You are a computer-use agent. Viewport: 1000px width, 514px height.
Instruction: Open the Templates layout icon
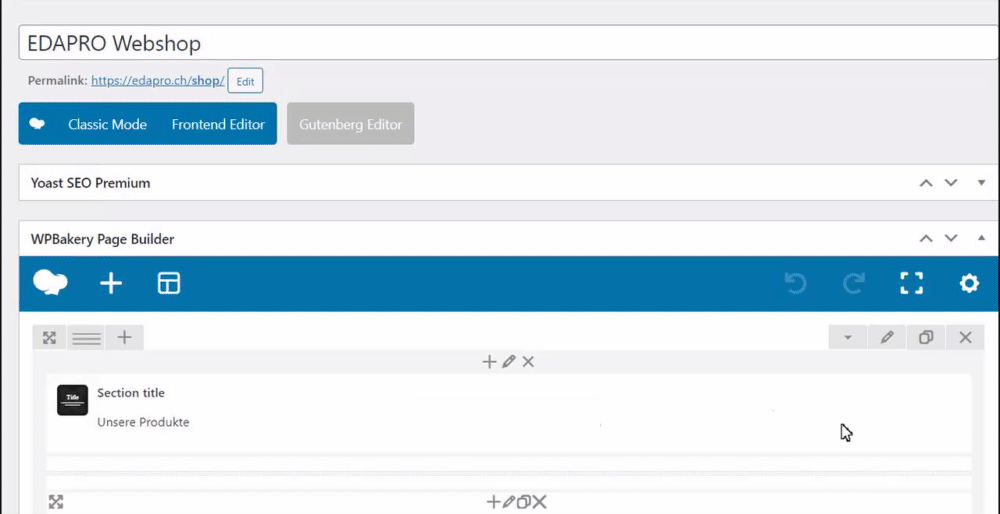(169, 283)
